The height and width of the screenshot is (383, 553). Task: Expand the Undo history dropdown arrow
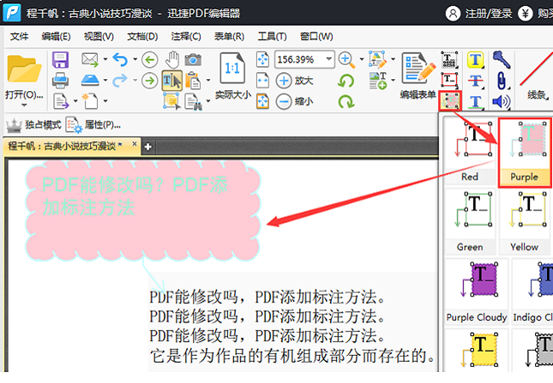click(x=135, y=59)
